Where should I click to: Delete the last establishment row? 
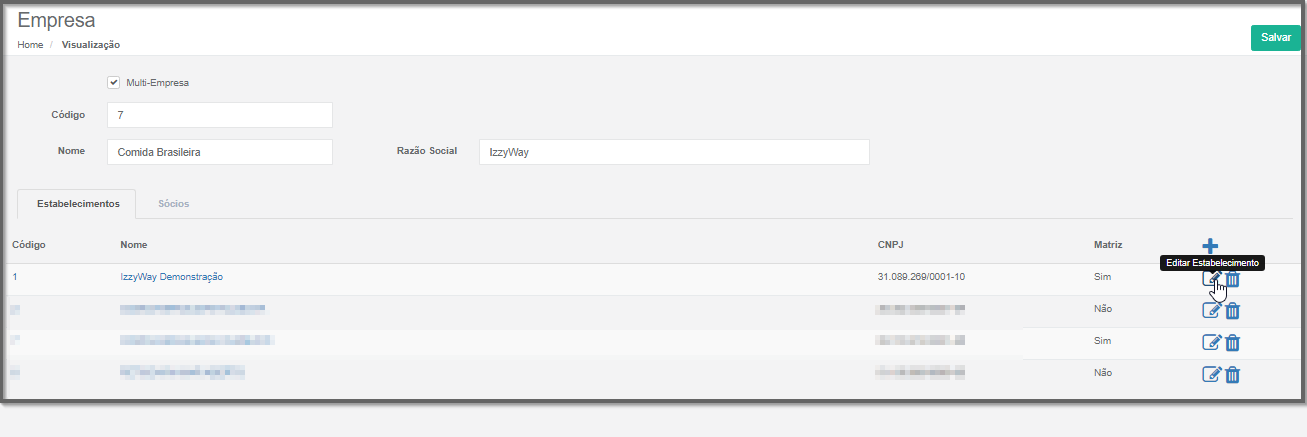click(1233, 375)
